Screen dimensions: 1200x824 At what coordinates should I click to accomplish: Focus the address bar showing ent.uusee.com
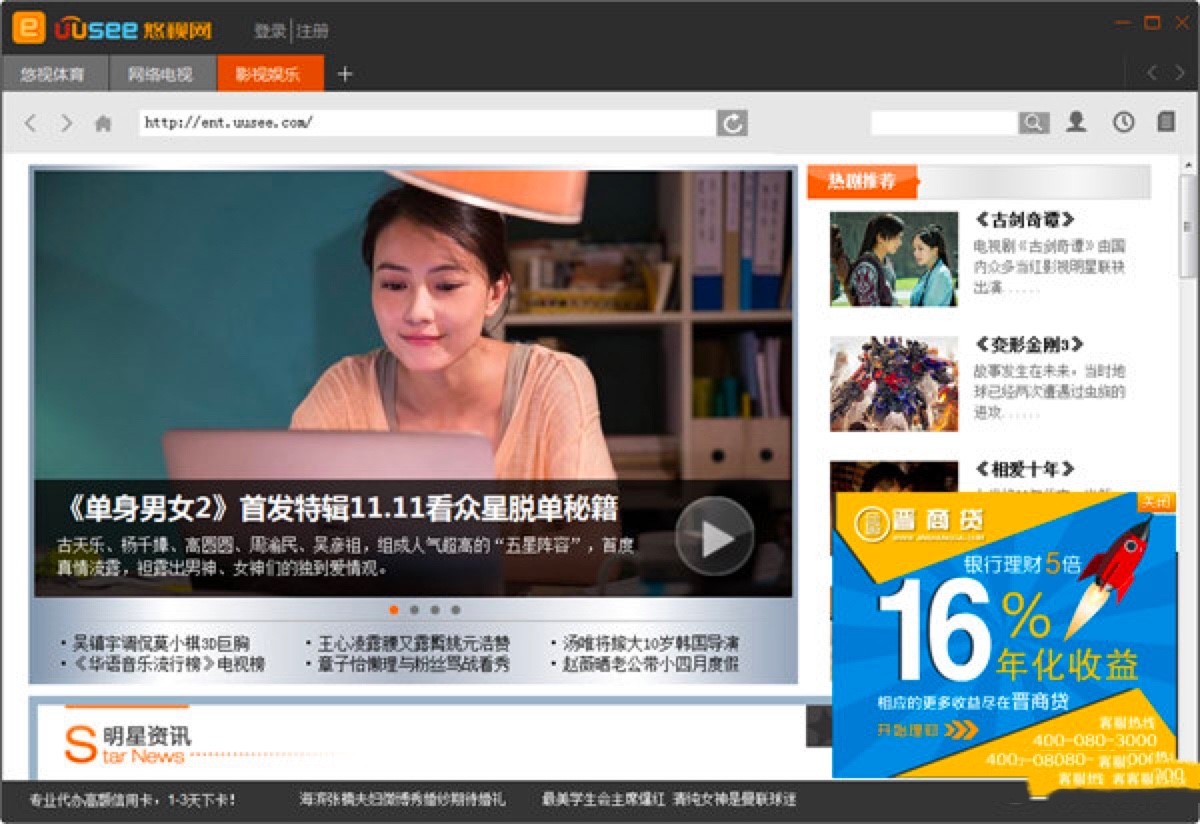coord(428,123)
